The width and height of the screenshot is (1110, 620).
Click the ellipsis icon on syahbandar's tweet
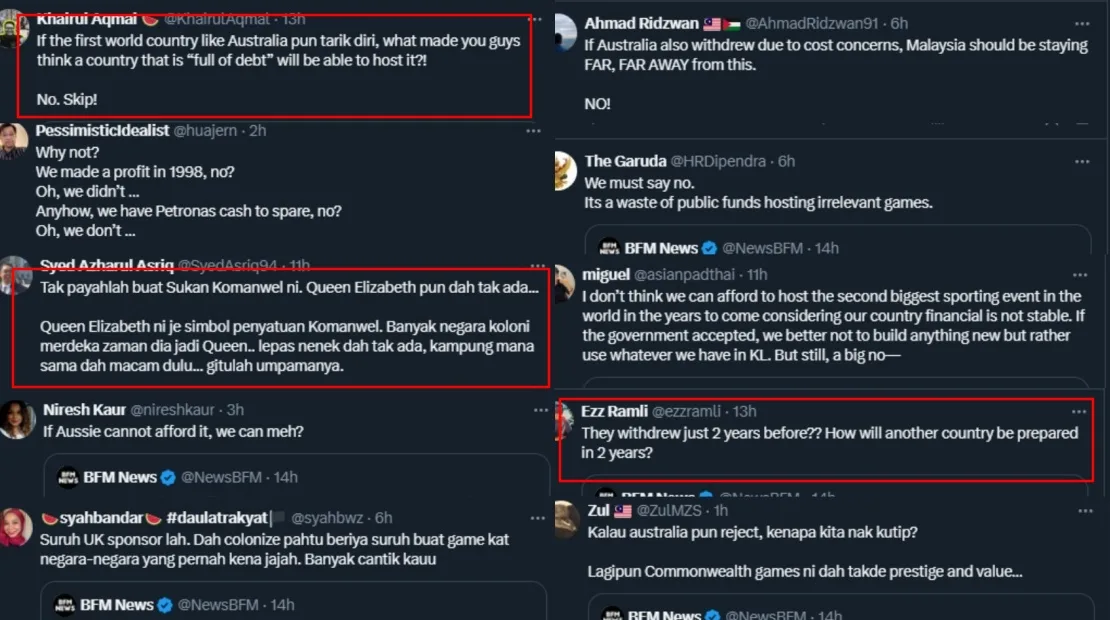[x=535, y=518]
